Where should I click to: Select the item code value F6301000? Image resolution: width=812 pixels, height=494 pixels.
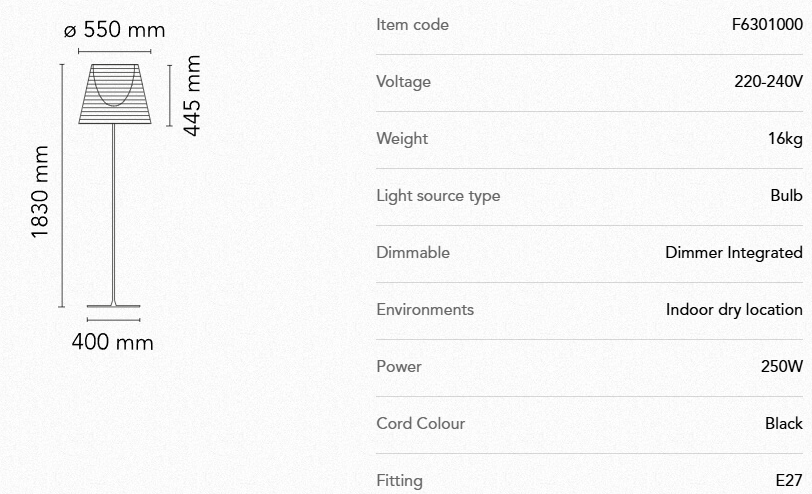pos(767,24)
